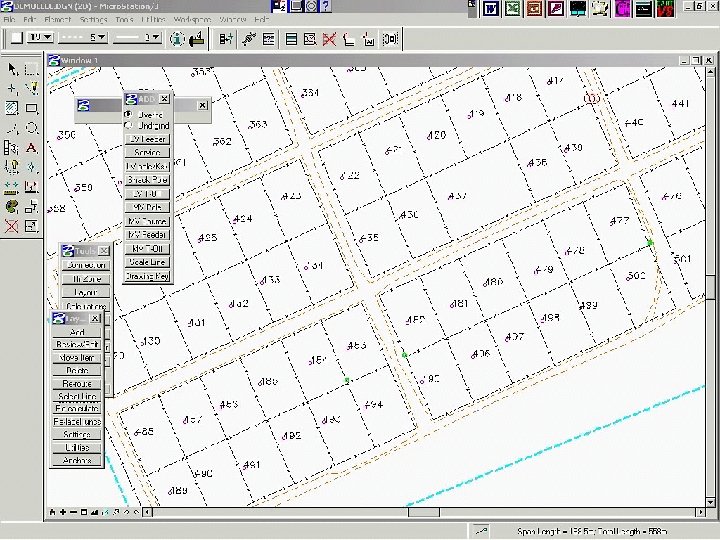Open Excel from the Office shortcut bar
The height and width of the screenshot is (540, 720).
point(512,9)
